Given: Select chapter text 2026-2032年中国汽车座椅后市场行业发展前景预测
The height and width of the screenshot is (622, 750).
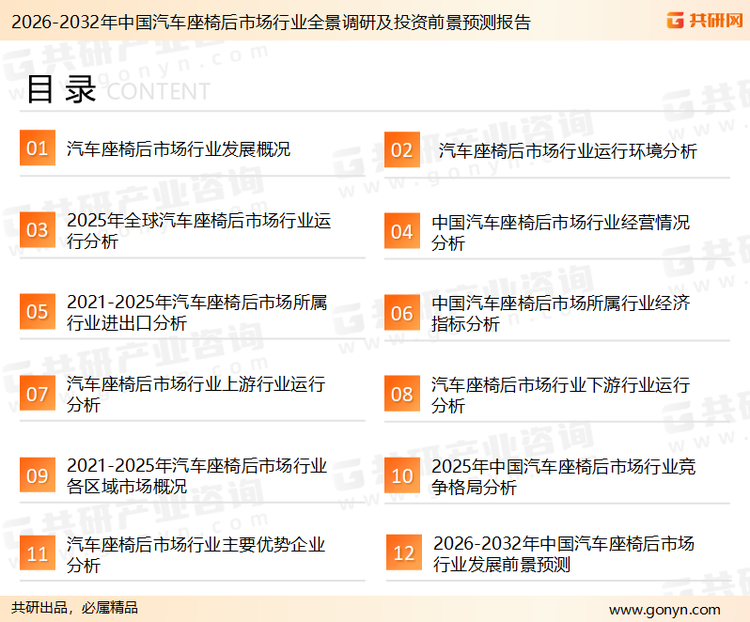Looking at the screenshot, I should point(563,554).
